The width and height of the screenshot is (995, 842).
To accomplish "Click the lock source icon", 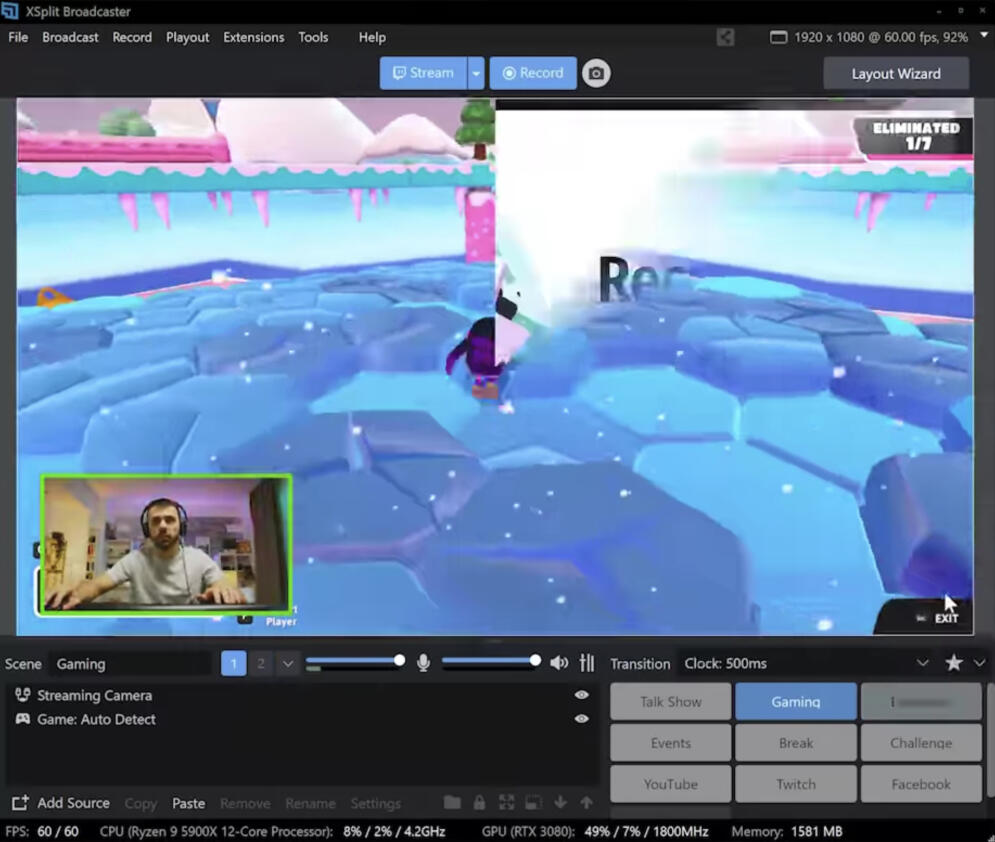I will click(479, 803).
